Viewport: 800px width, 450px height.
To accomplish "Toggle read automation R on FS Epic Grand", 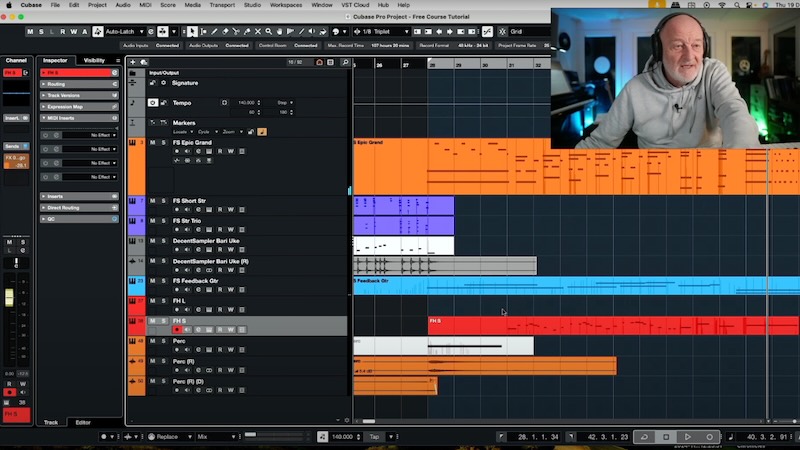I will tap(220, 152).
